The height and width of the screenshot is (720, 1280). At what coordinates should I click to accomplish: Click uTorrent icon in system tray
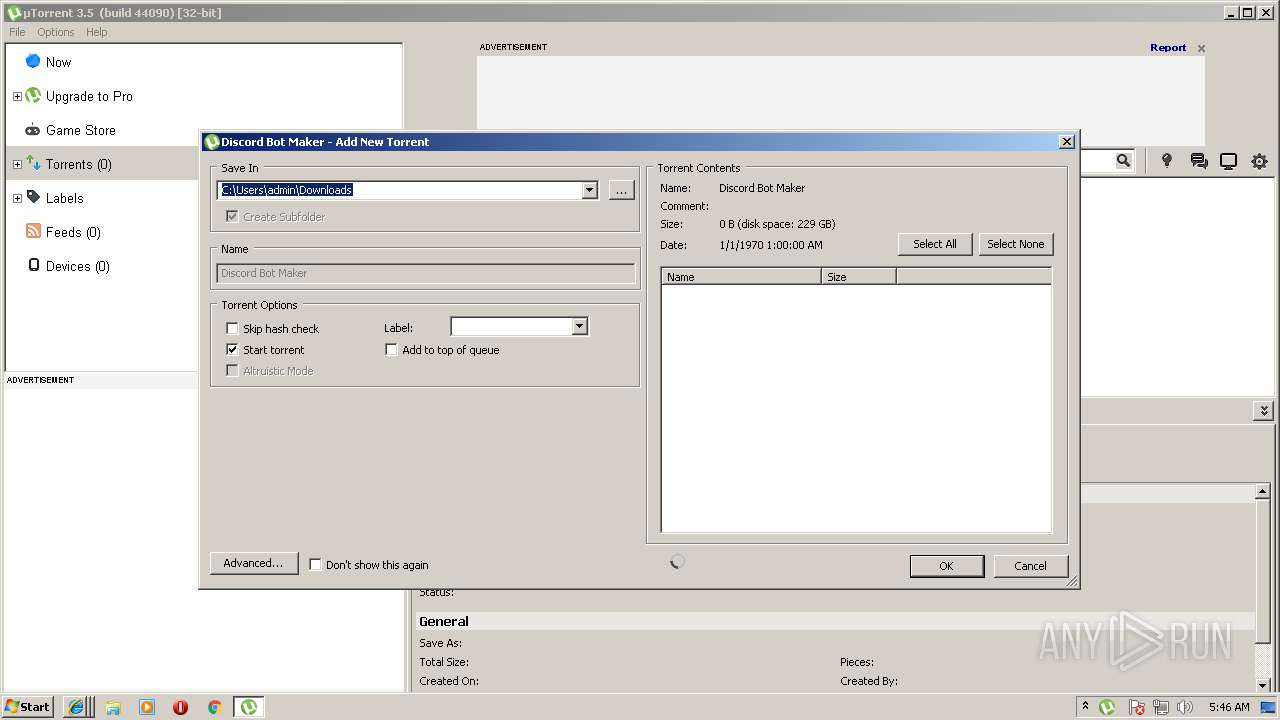coord(1108,707)
